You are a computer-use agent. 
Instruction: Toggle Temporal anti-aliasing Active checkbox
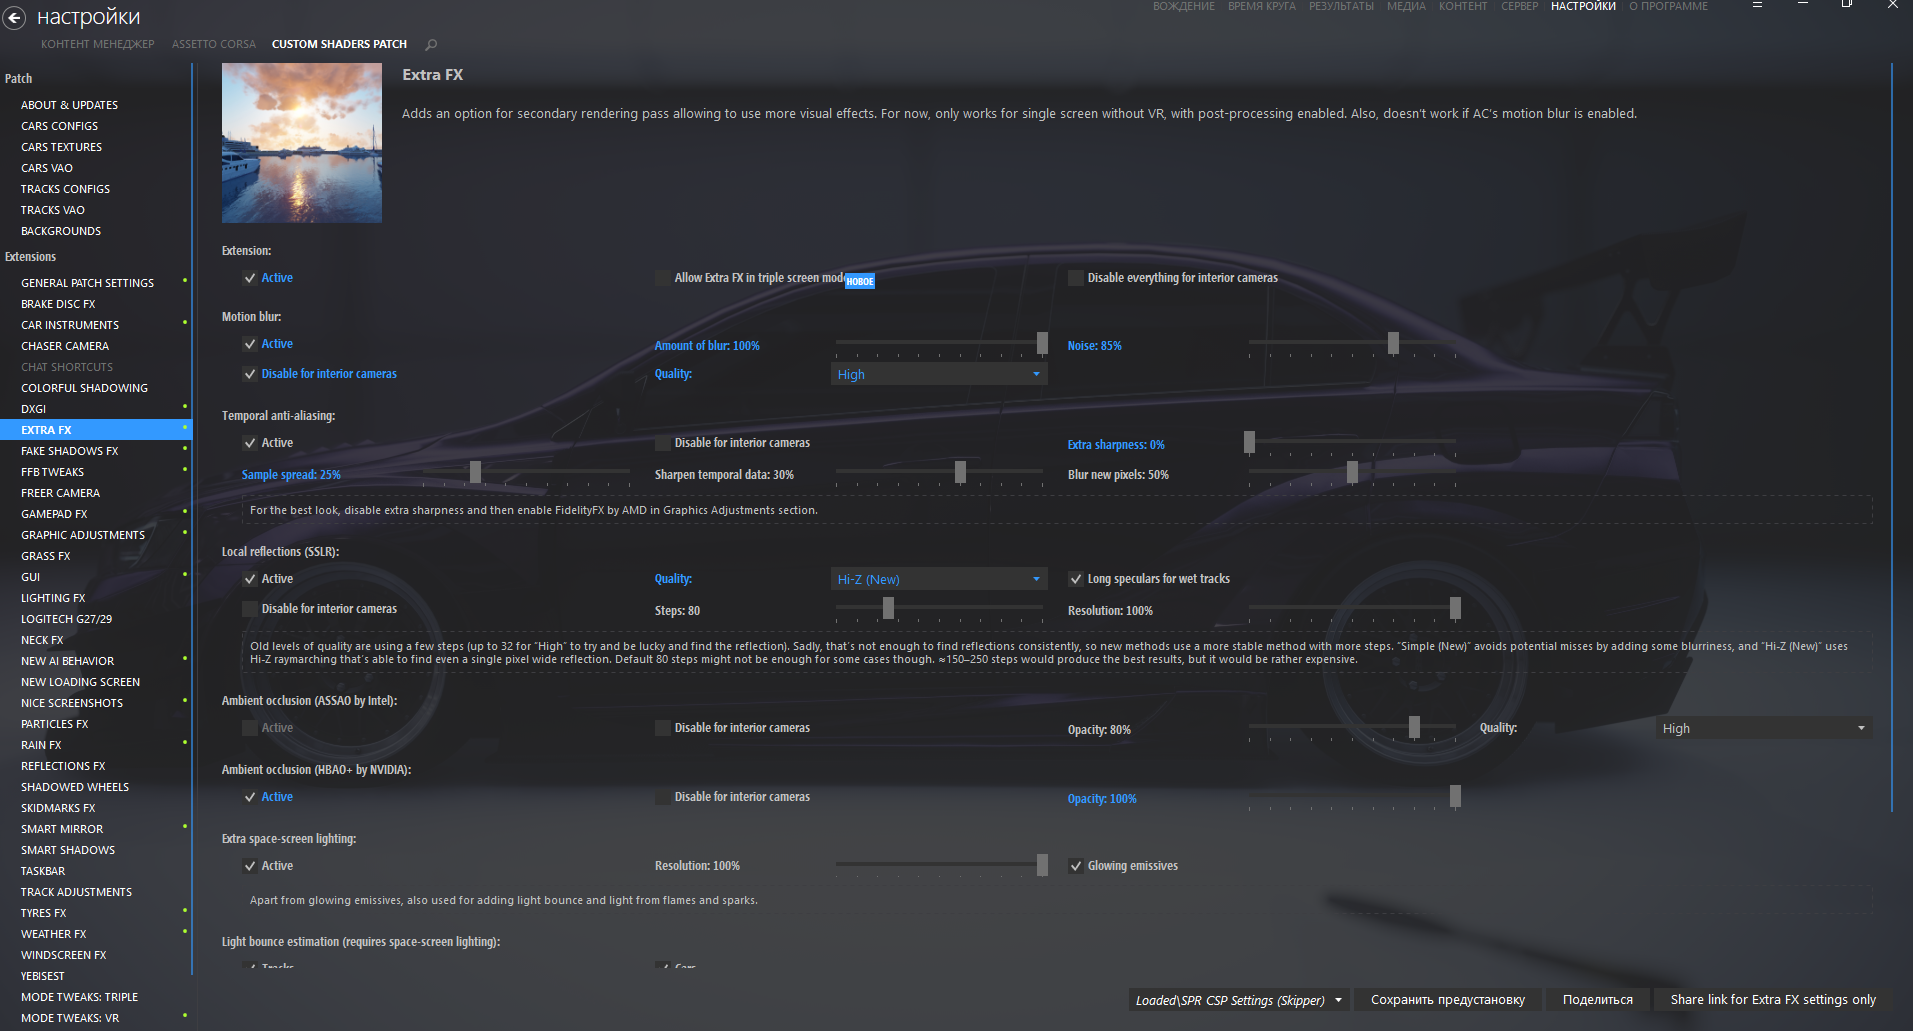pos(250,443)
